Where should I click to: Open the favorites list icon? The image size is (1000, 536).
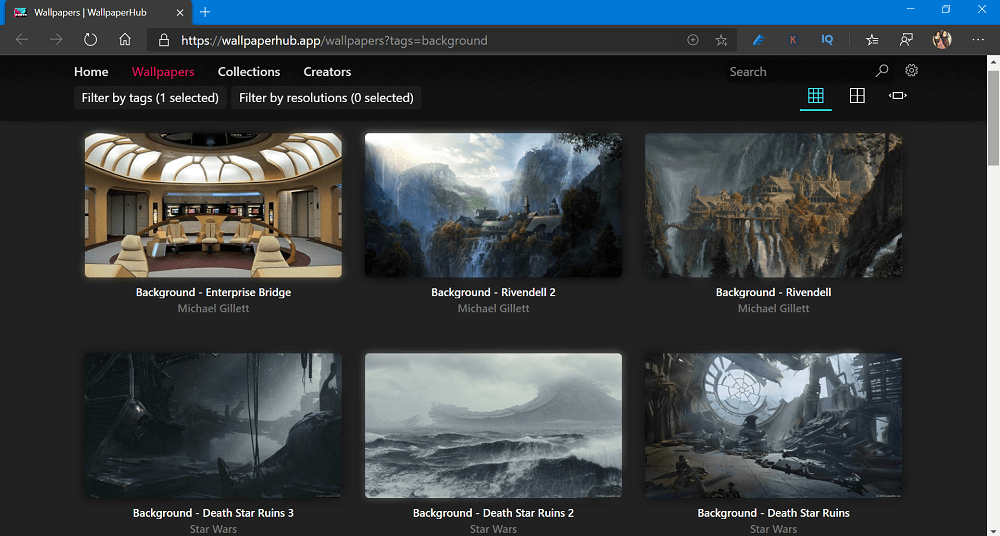pos(872,40)
